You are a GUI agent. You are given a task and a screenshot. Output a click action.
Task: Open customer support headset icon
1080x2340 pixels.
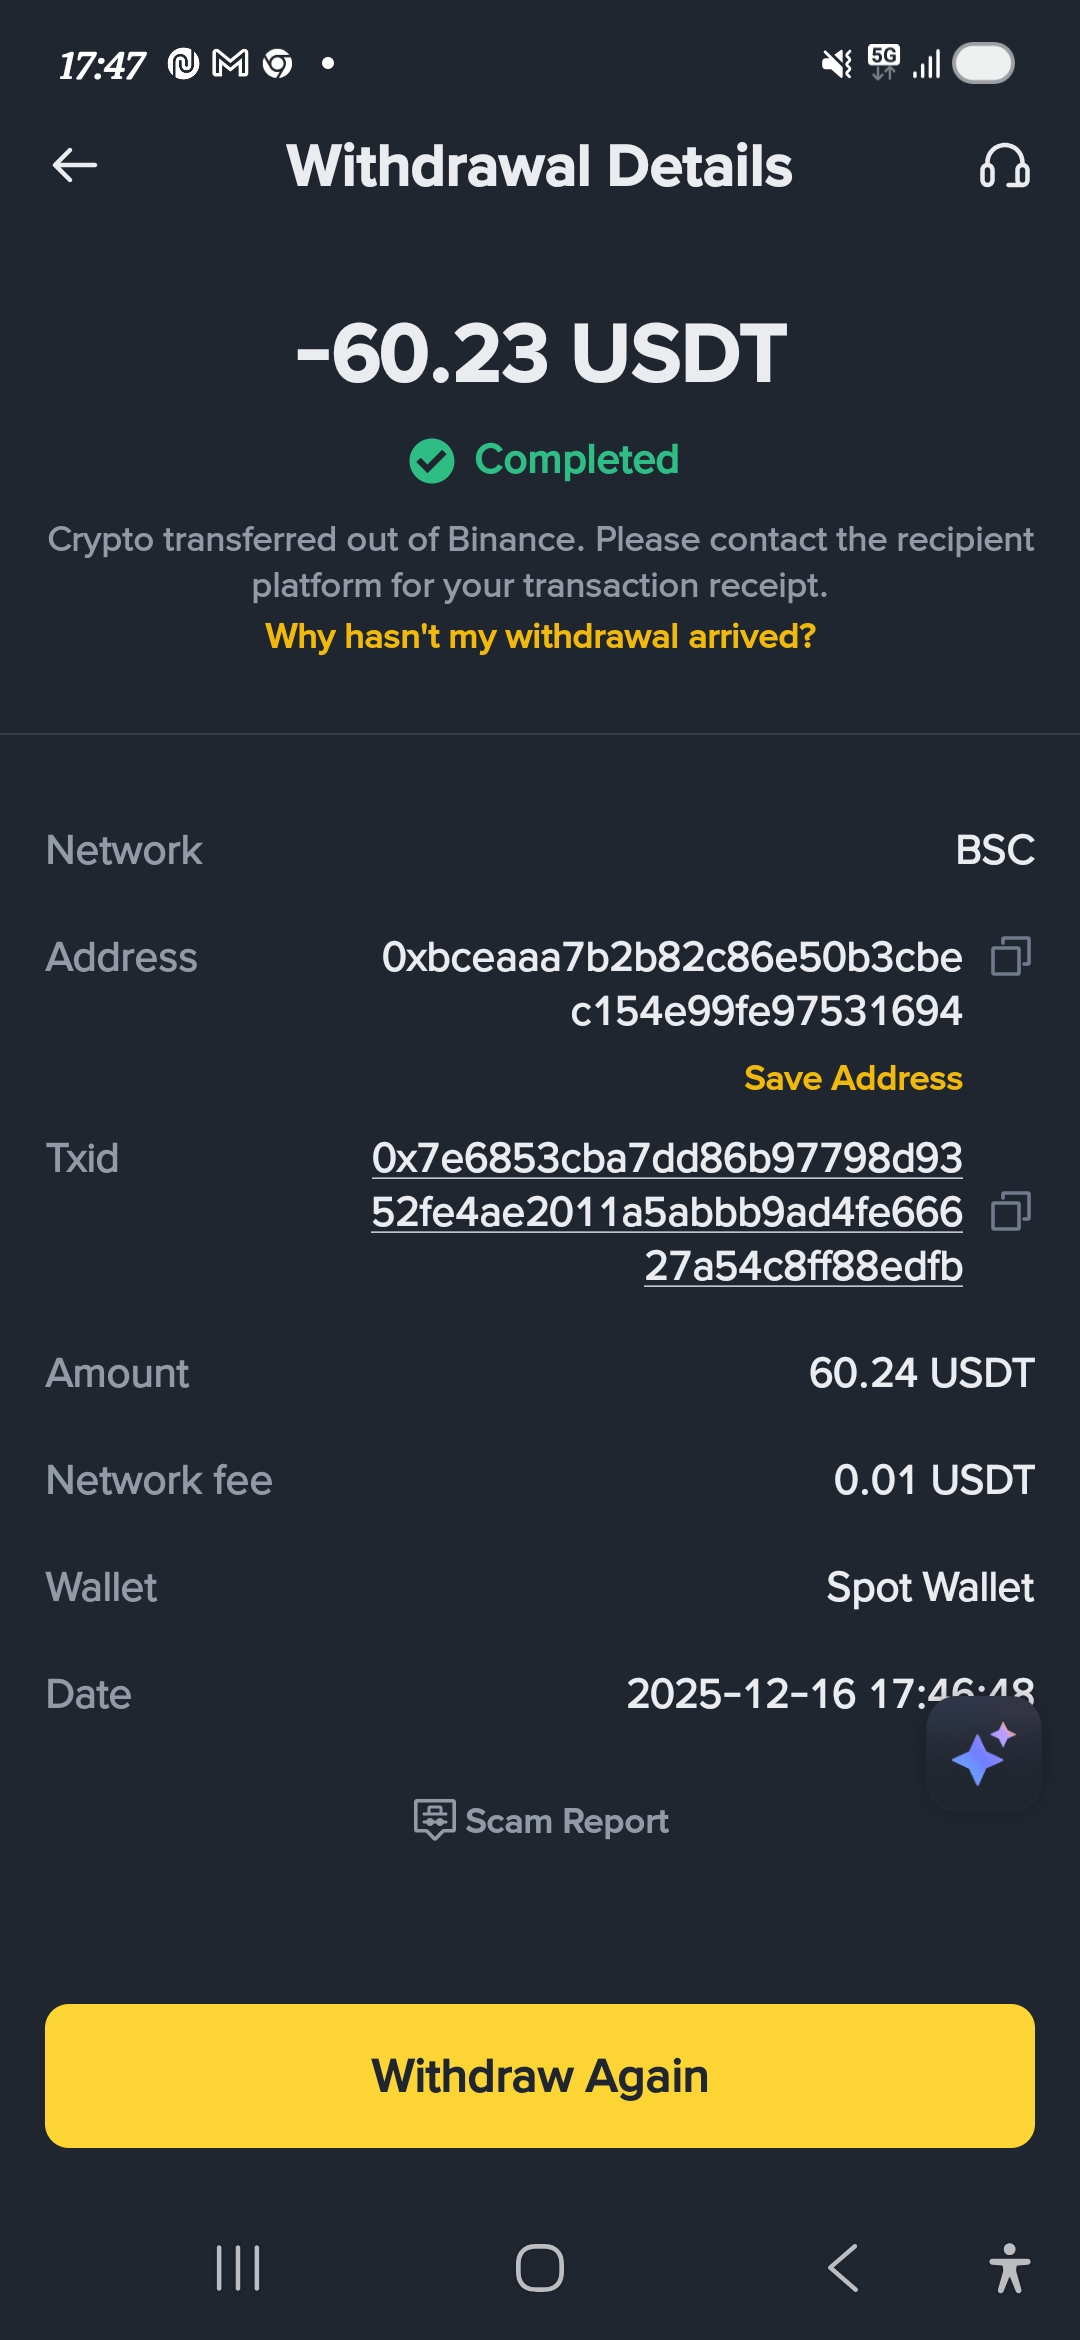coord(1004,166)
